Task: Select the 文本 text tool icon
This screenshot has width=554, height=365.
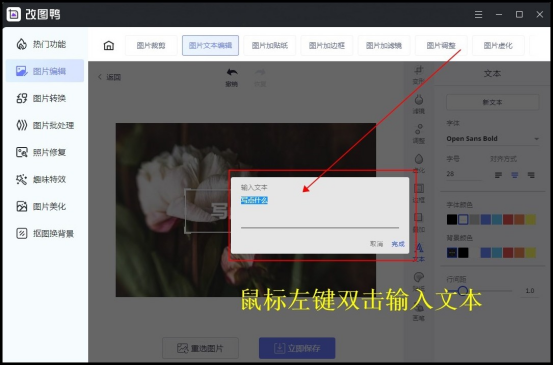Action: click(419, 248)
